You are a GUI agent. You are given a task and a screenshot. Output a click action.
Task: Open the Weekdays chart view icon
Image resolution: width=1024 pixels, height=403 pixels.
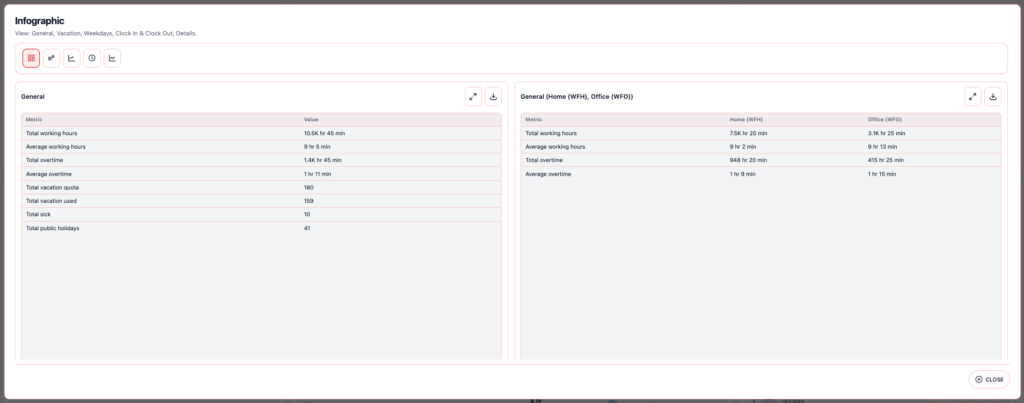(71, 58)
